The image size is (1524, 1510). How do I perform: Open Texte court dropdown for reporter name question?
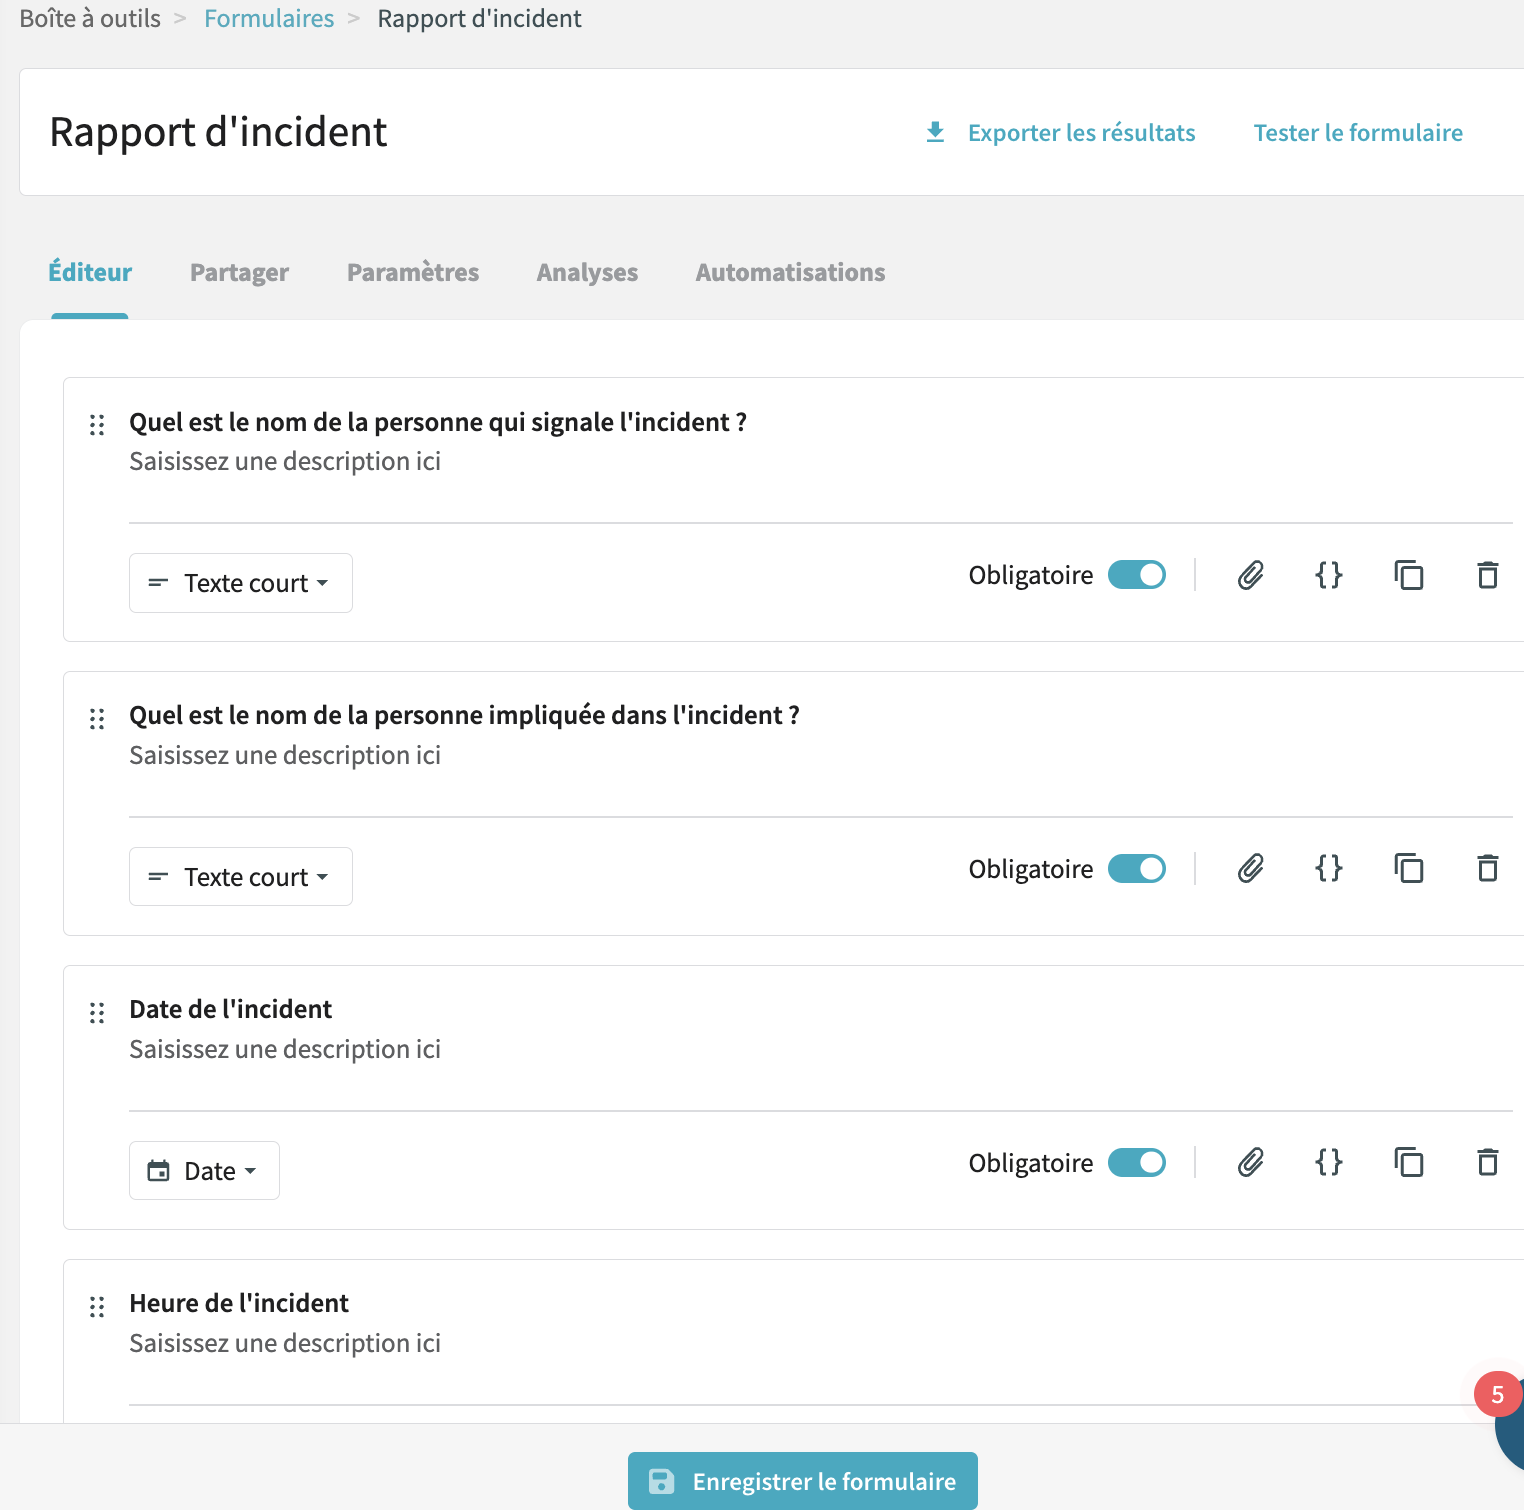(x=241, y=583)
